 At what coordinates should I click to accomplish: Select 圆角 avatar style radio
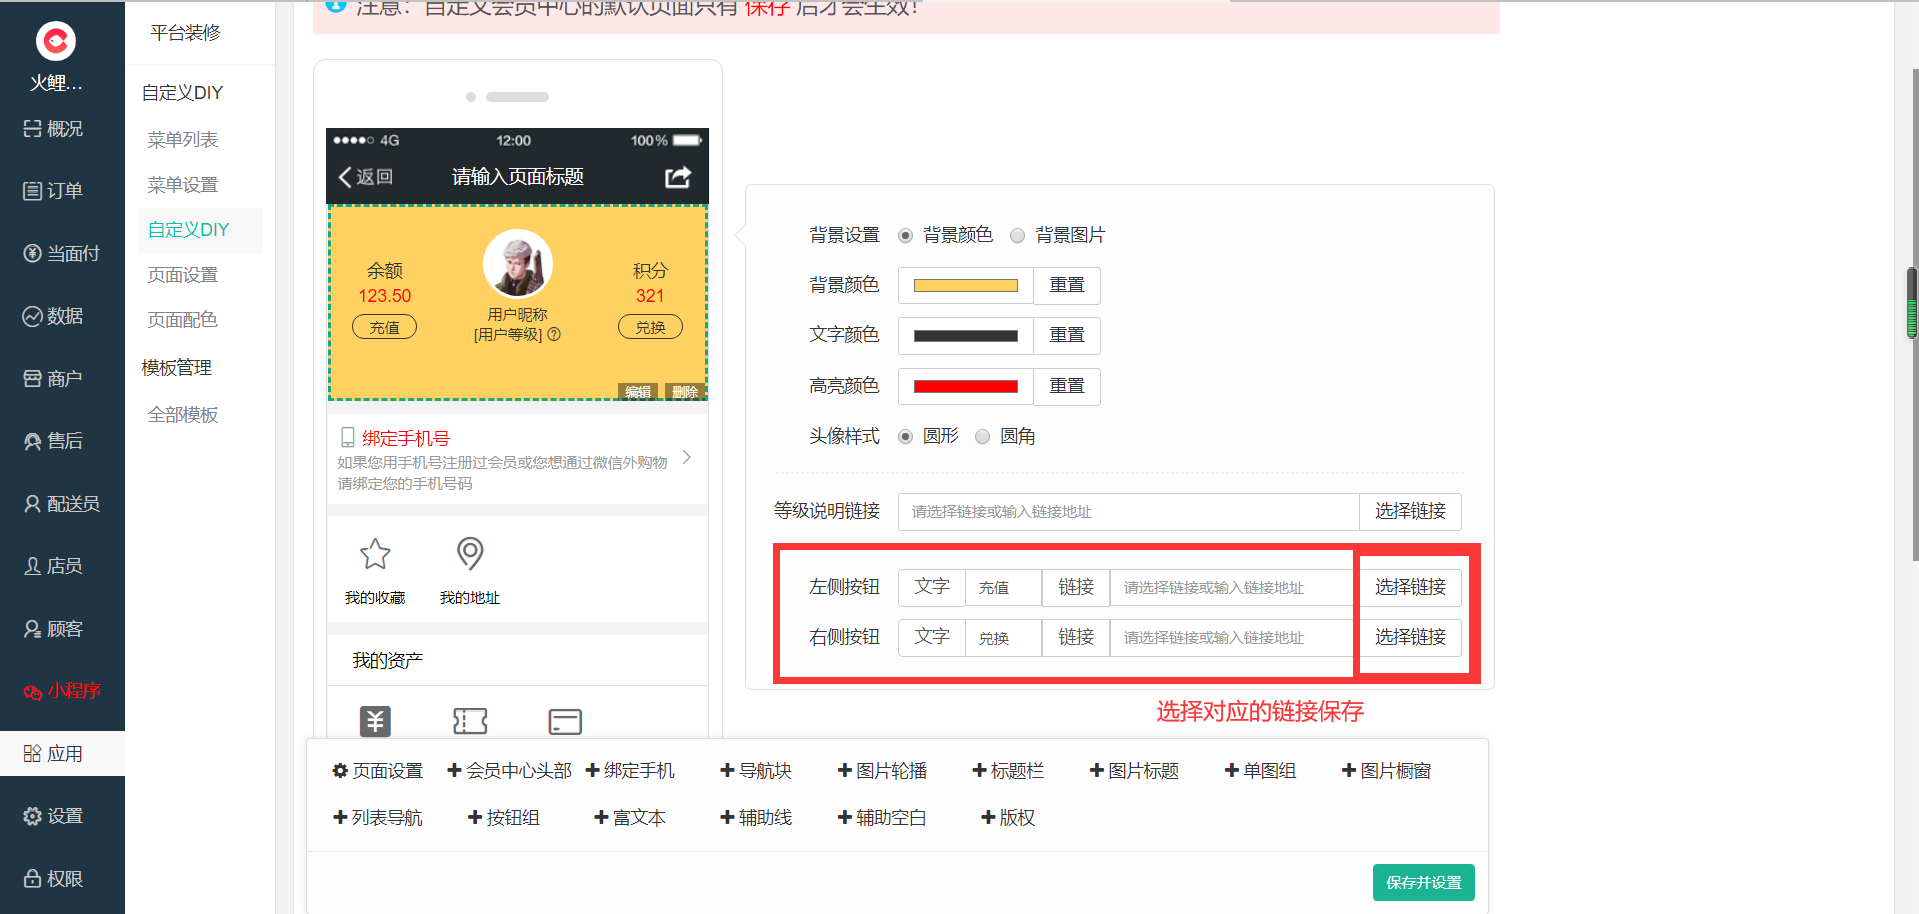(983, 437)
